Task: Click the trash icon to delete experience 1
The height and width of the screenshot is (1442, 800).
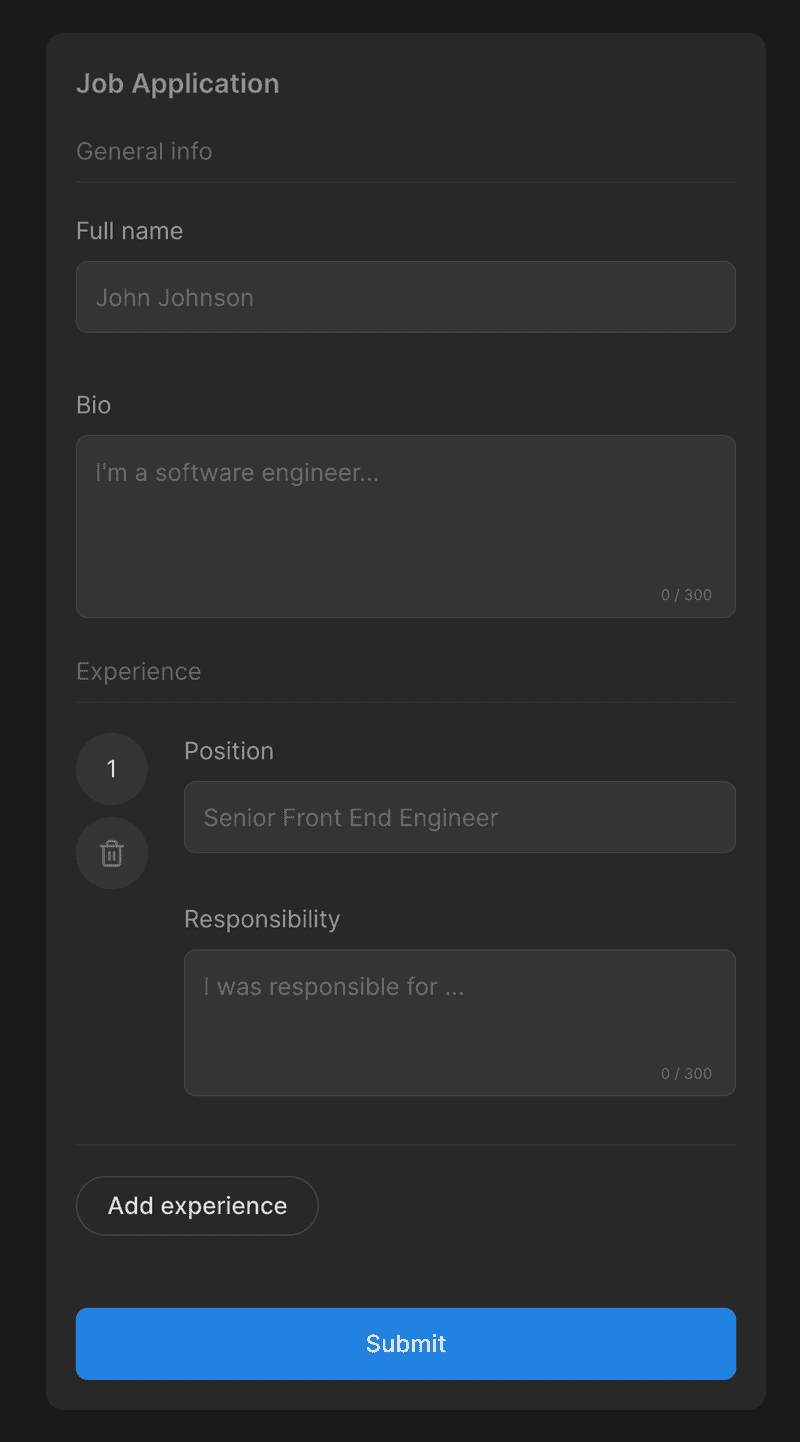Action: 111,853
